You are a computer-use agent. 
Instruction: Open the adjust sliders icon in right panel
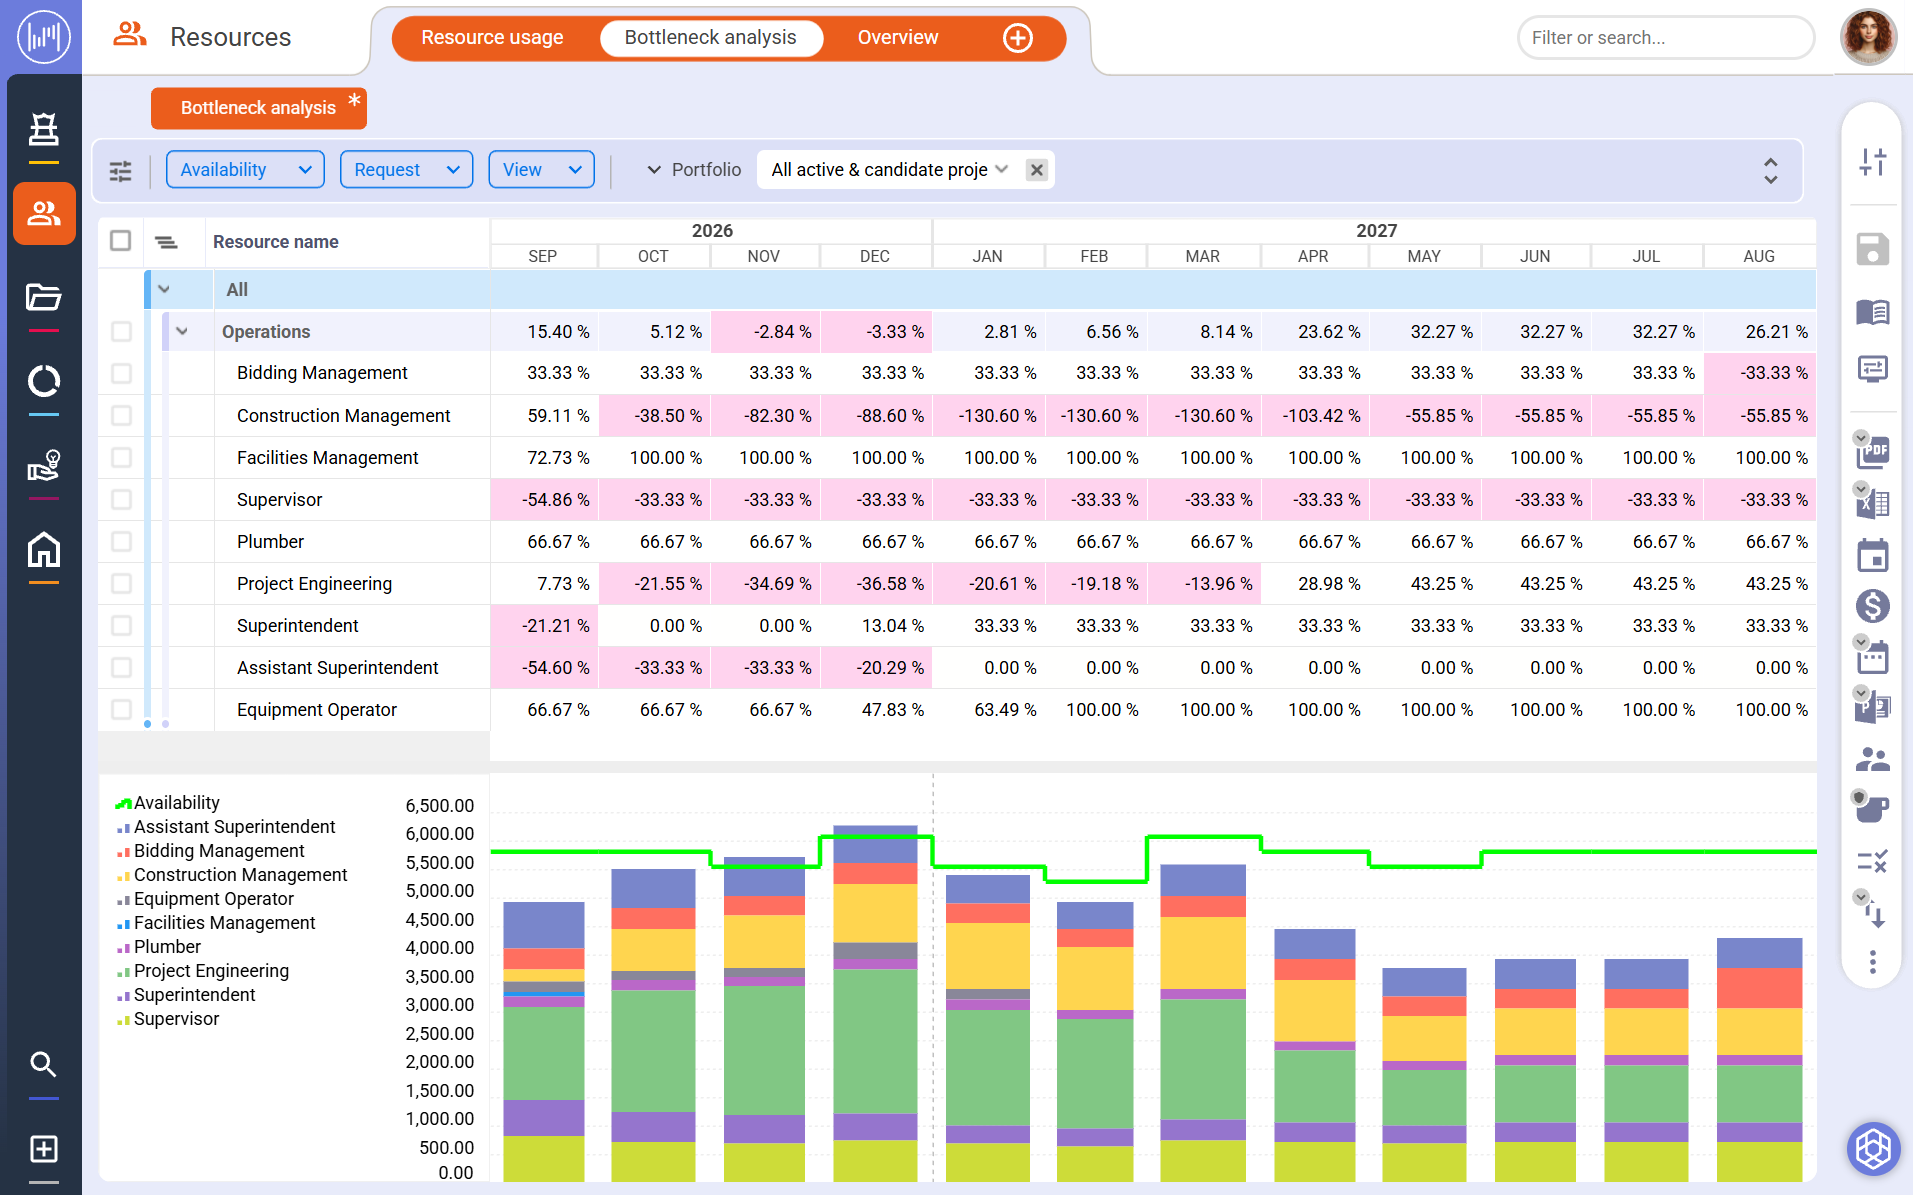[1873, 161]
